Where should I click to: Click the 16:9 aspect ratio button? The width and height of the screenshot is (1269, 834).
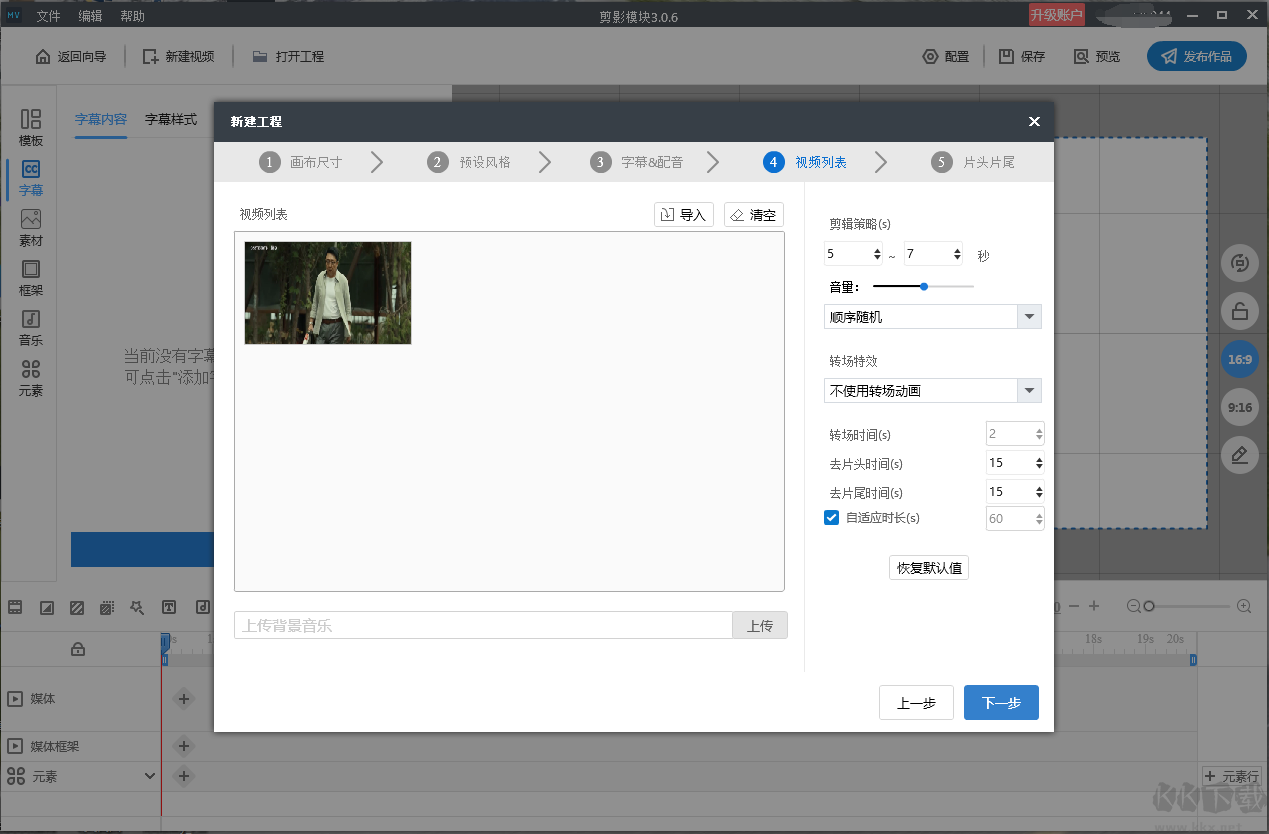pyautogui.click(x=1240, y=359)
